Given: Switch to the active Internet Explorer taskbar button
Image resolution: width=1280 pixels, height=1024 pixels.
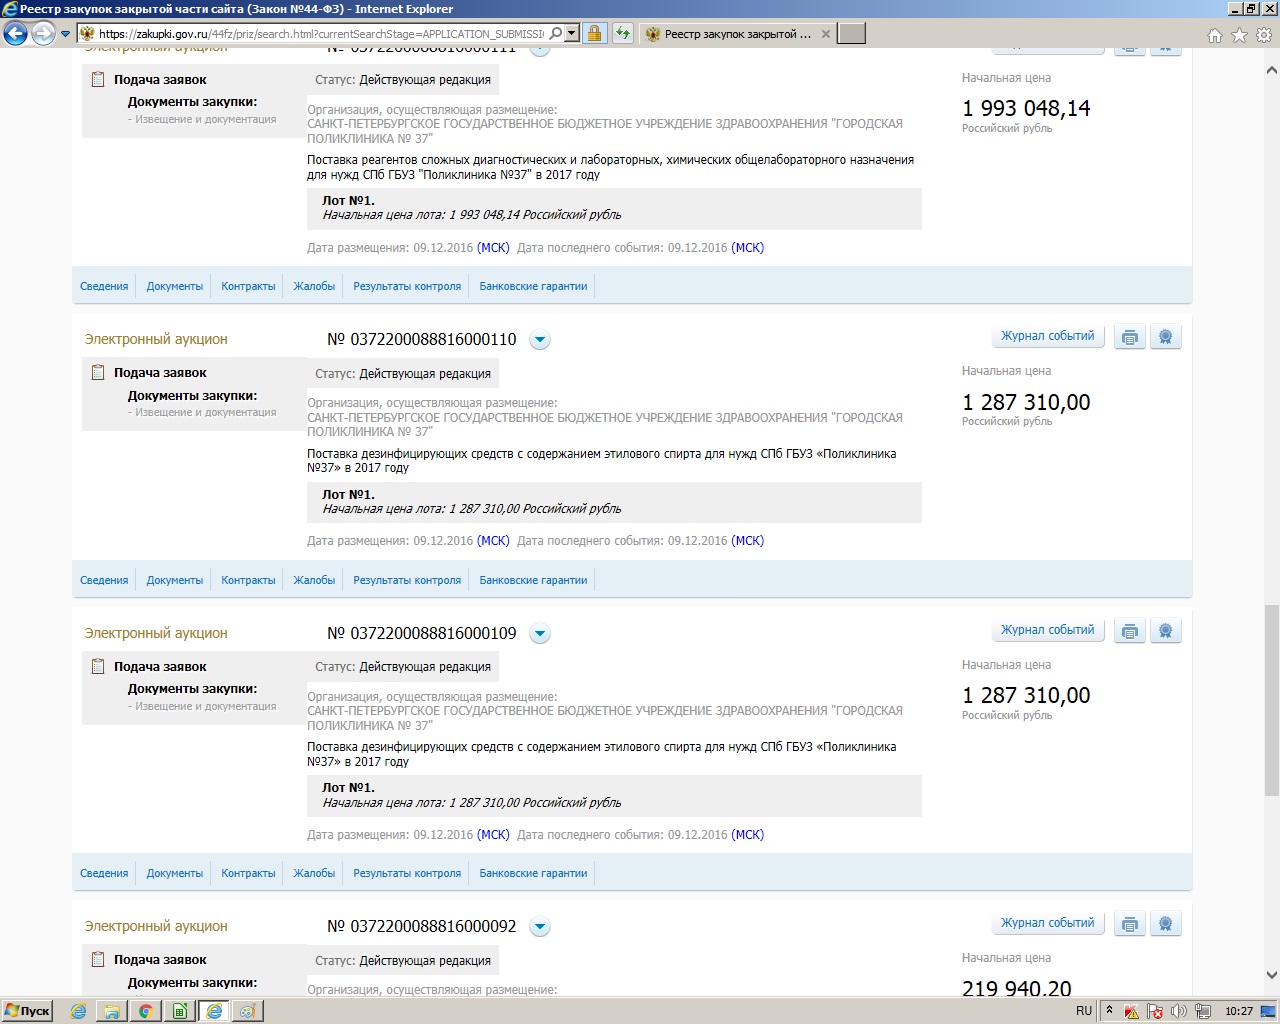Looking at the screenshot, I should click(214, 1011).
